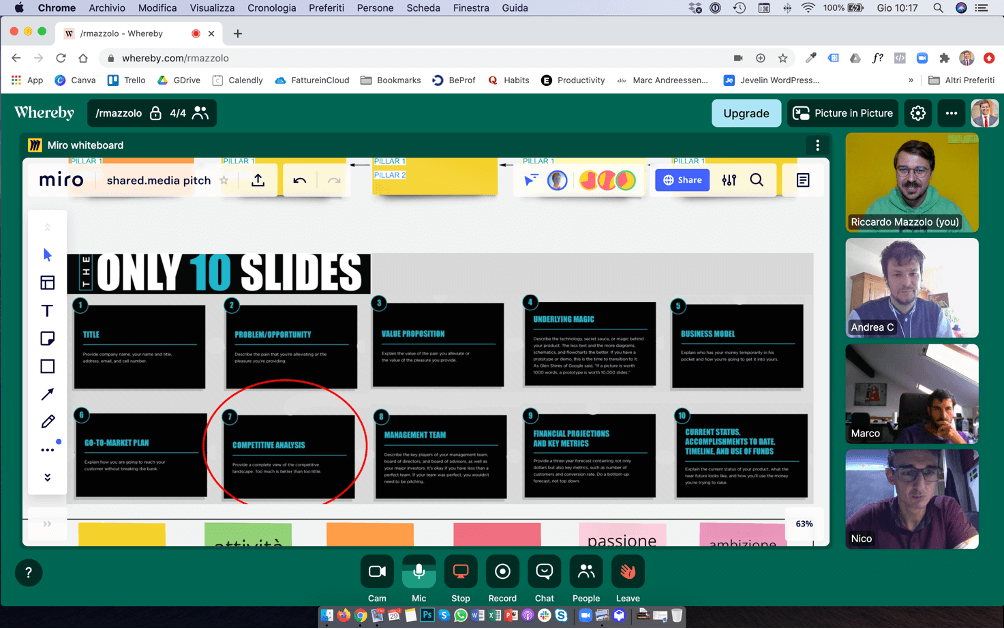1004x629 pixels.
Task: Select the connection line arrow tool
Action: click(x=47, y=395)
